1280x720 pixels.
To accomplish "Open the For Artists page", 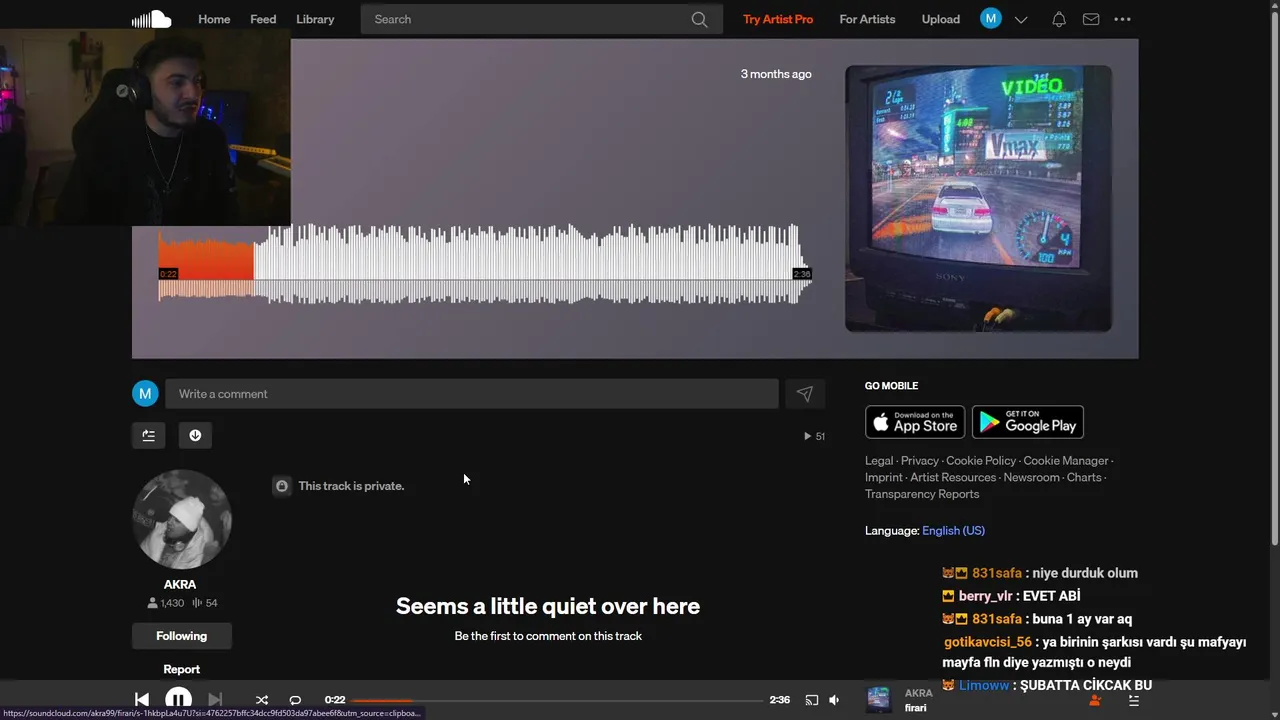I will (867, 19).
